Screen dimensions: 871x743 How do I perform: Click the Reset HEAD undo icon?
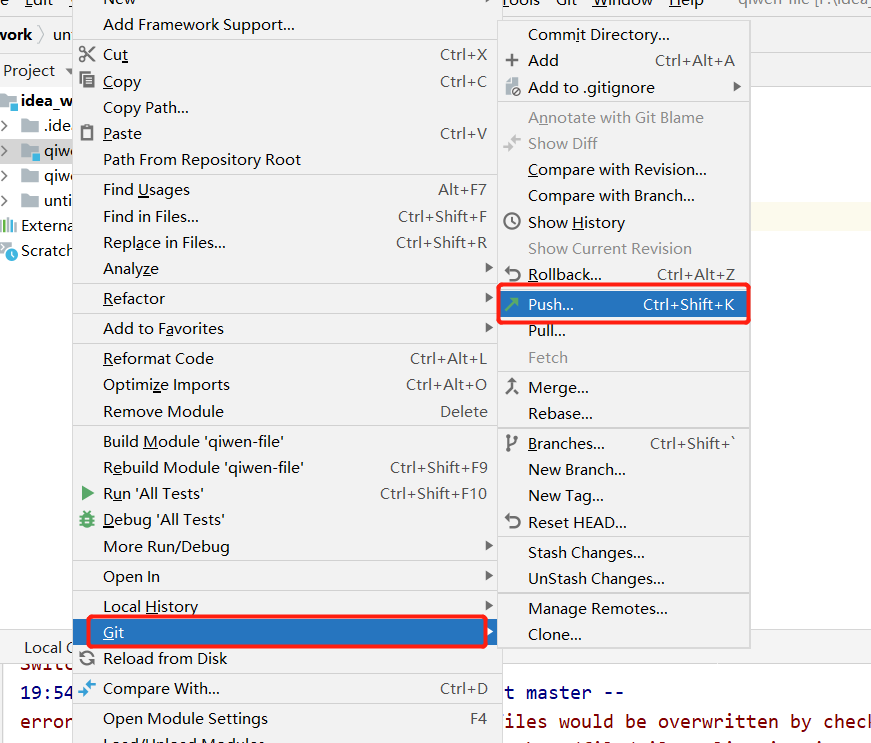click(512, 522)
